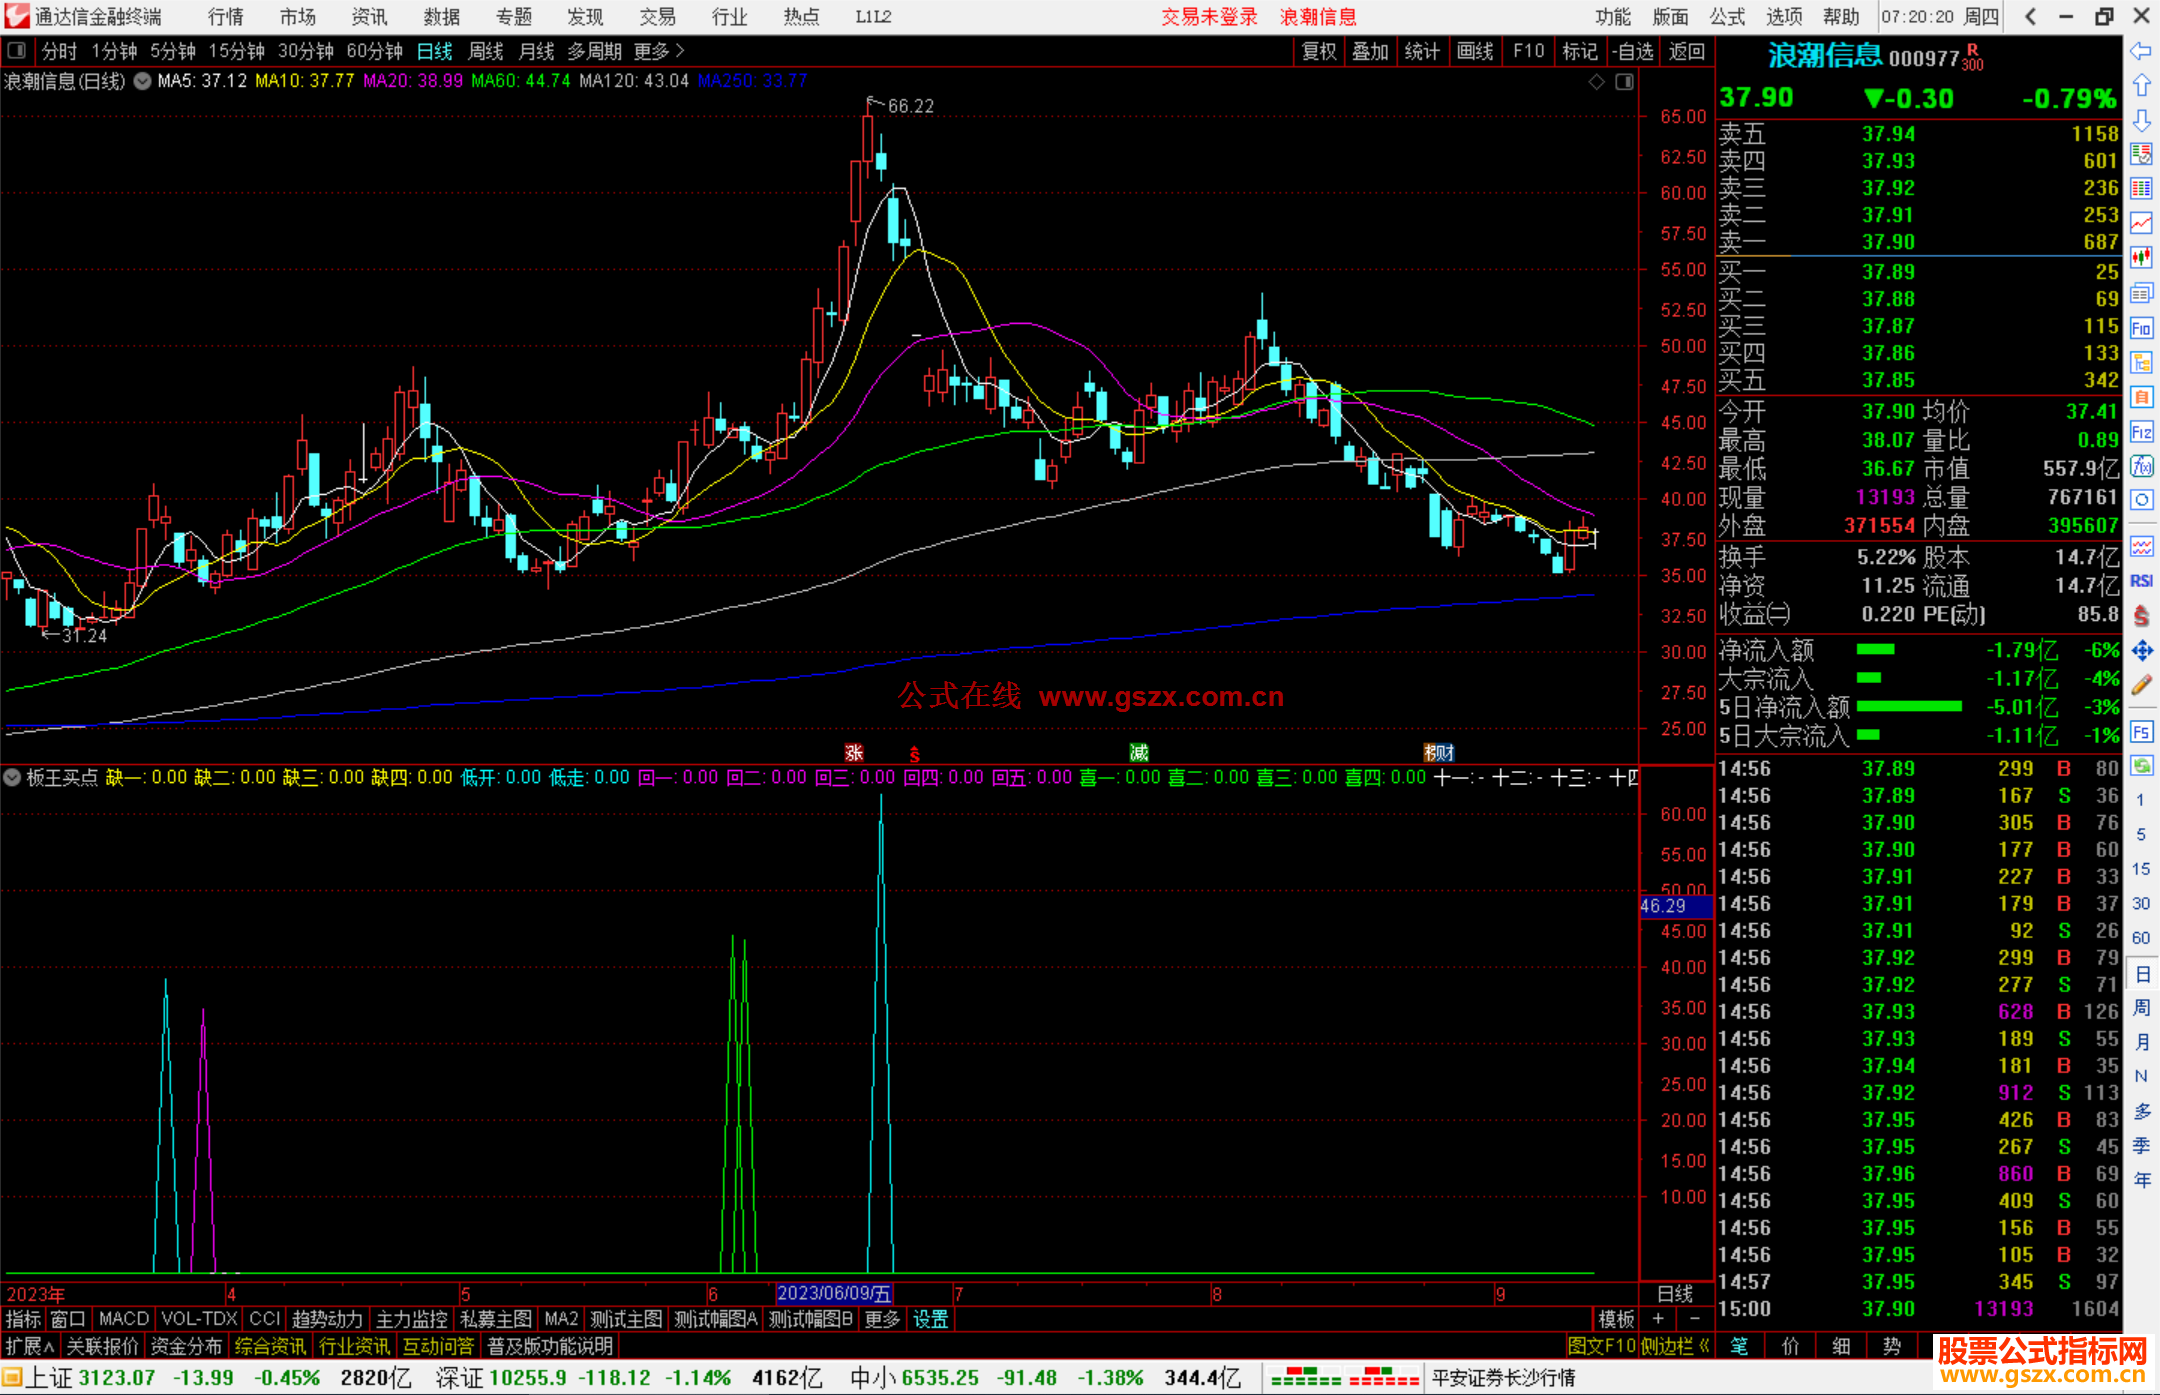Click the trend line chart sidebar icon
This screenshot has height=1395, width=2160.
[2141, 223]
